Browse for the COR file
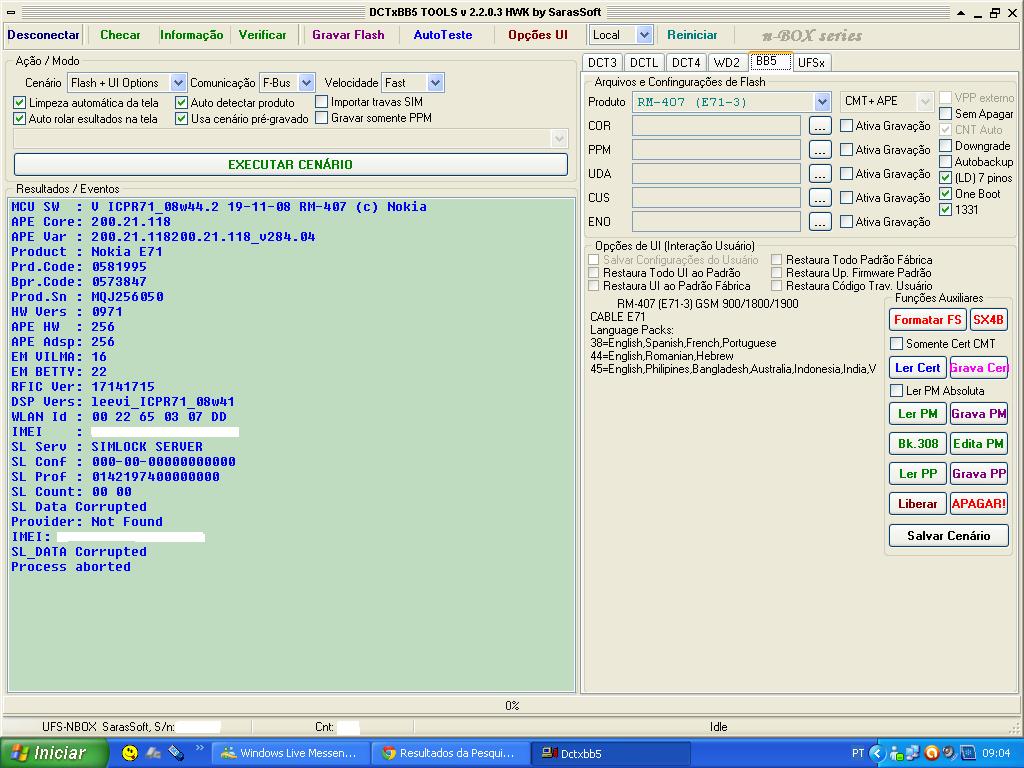The height and width of the screenshot is (768, 1024). click(x=820, y=125)
